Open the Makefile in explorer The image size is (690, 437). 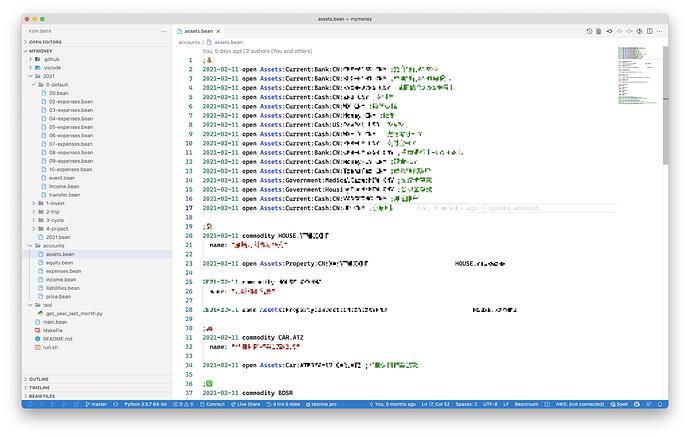(x=53, y=330)
